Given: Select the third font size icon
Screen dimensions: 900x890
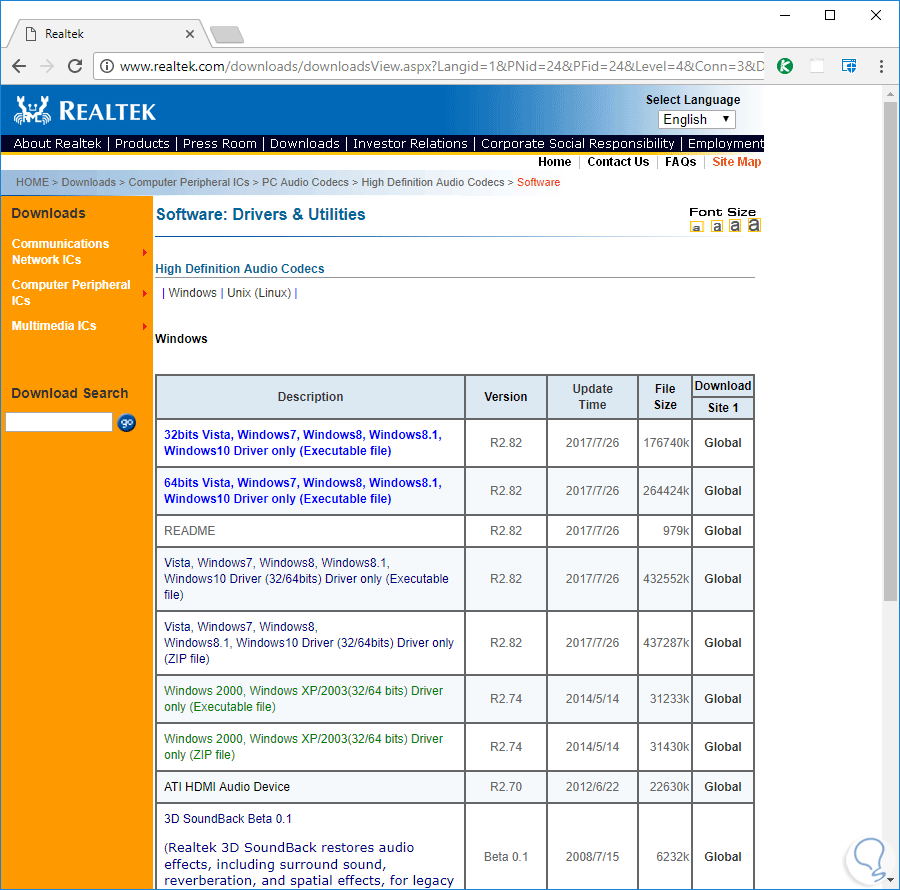Looking at the screenshot, I should (735, 226).
